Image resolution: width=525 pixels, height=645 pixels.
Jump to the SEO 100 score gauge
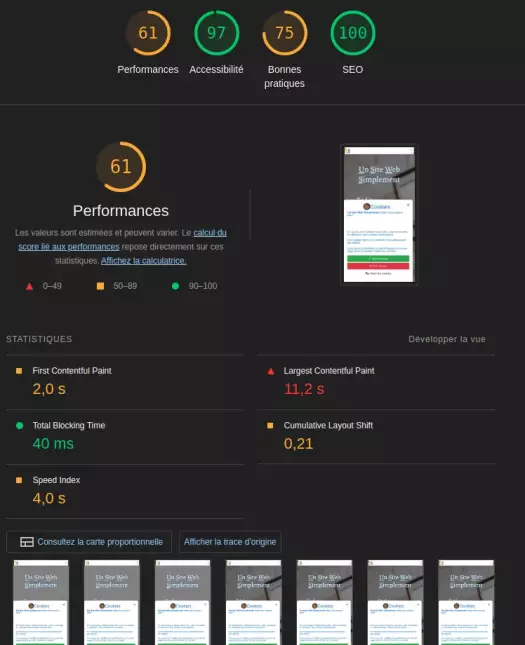(353, 33)
